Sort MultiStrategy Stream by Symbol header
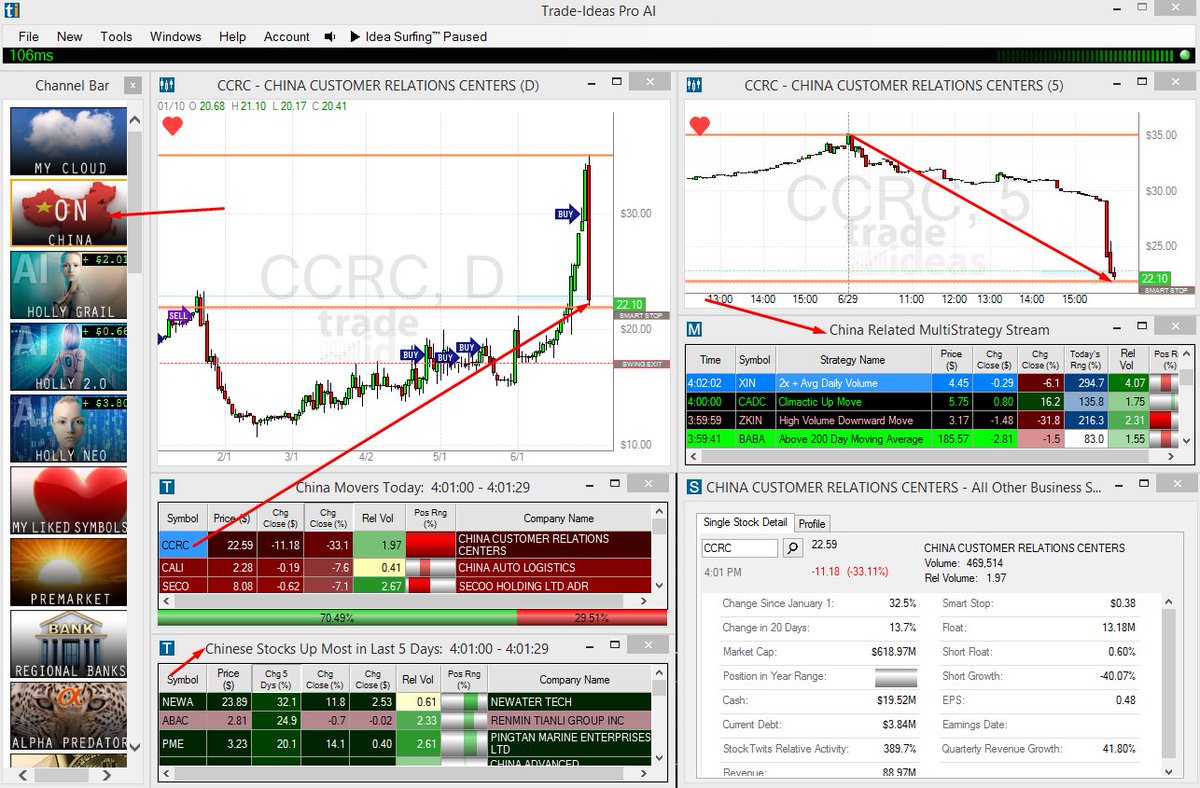Image resolution: width=1200 pixels, height=788 pixels. [755, 359]
